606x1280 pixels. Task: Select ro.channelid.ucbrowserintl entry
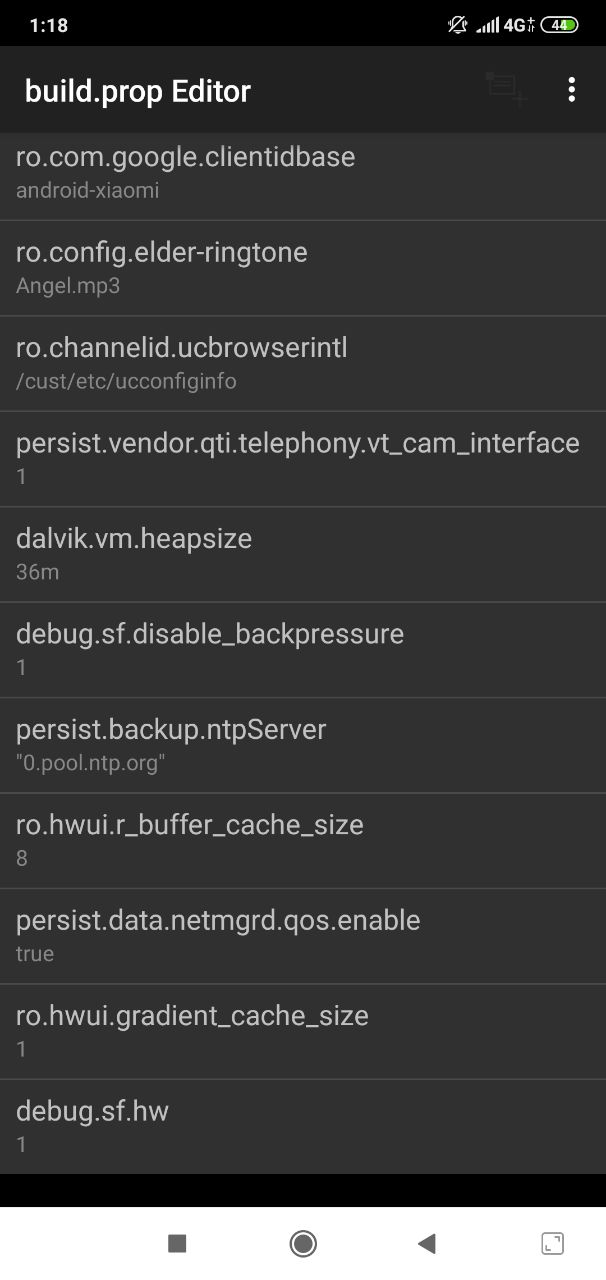[303, 364]
